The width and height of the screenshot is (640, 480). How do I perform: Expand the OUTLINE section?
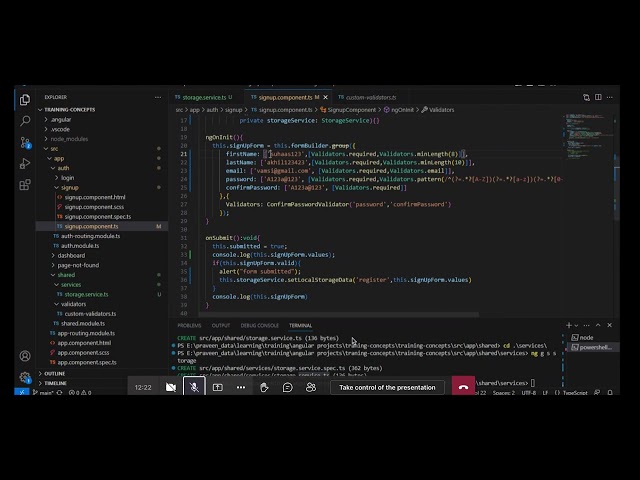coord(54,373)
